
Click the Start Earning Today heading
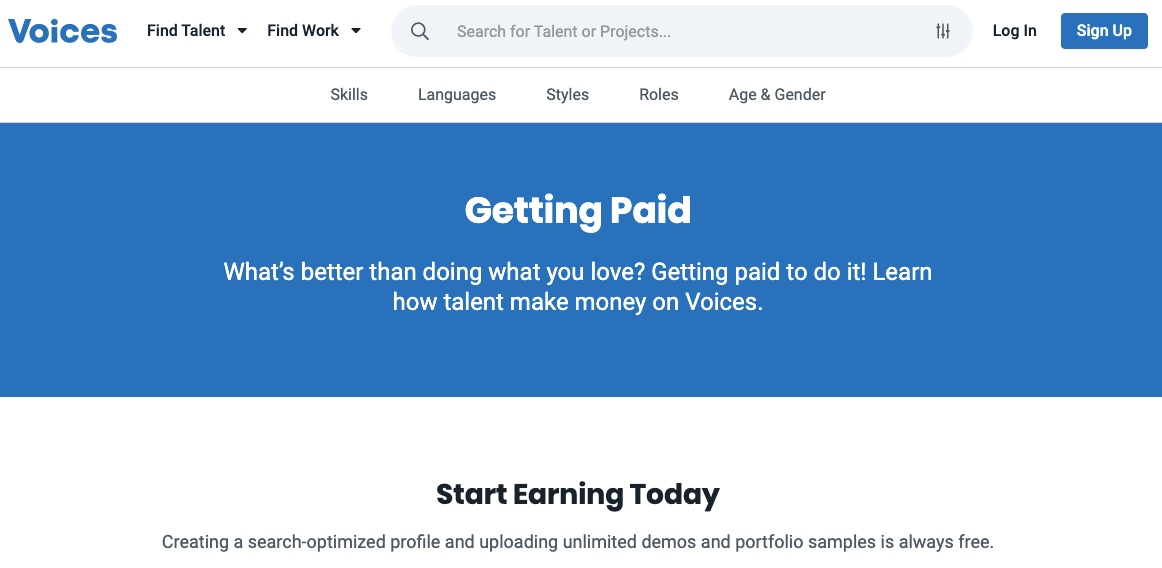click(x=578, y=495)
